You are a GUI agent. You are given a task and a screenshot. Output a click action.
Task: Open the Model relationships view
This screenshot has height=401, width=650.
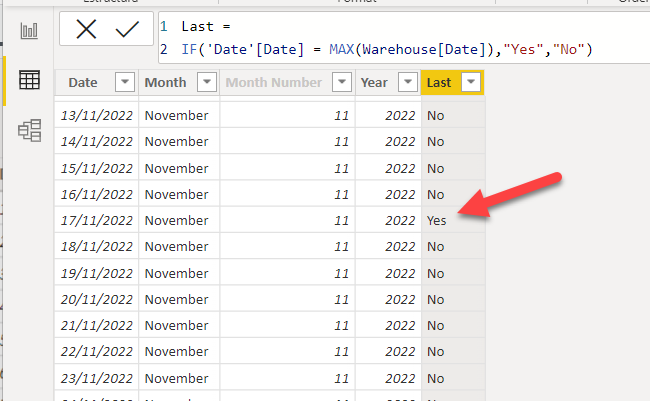point(29,130)
